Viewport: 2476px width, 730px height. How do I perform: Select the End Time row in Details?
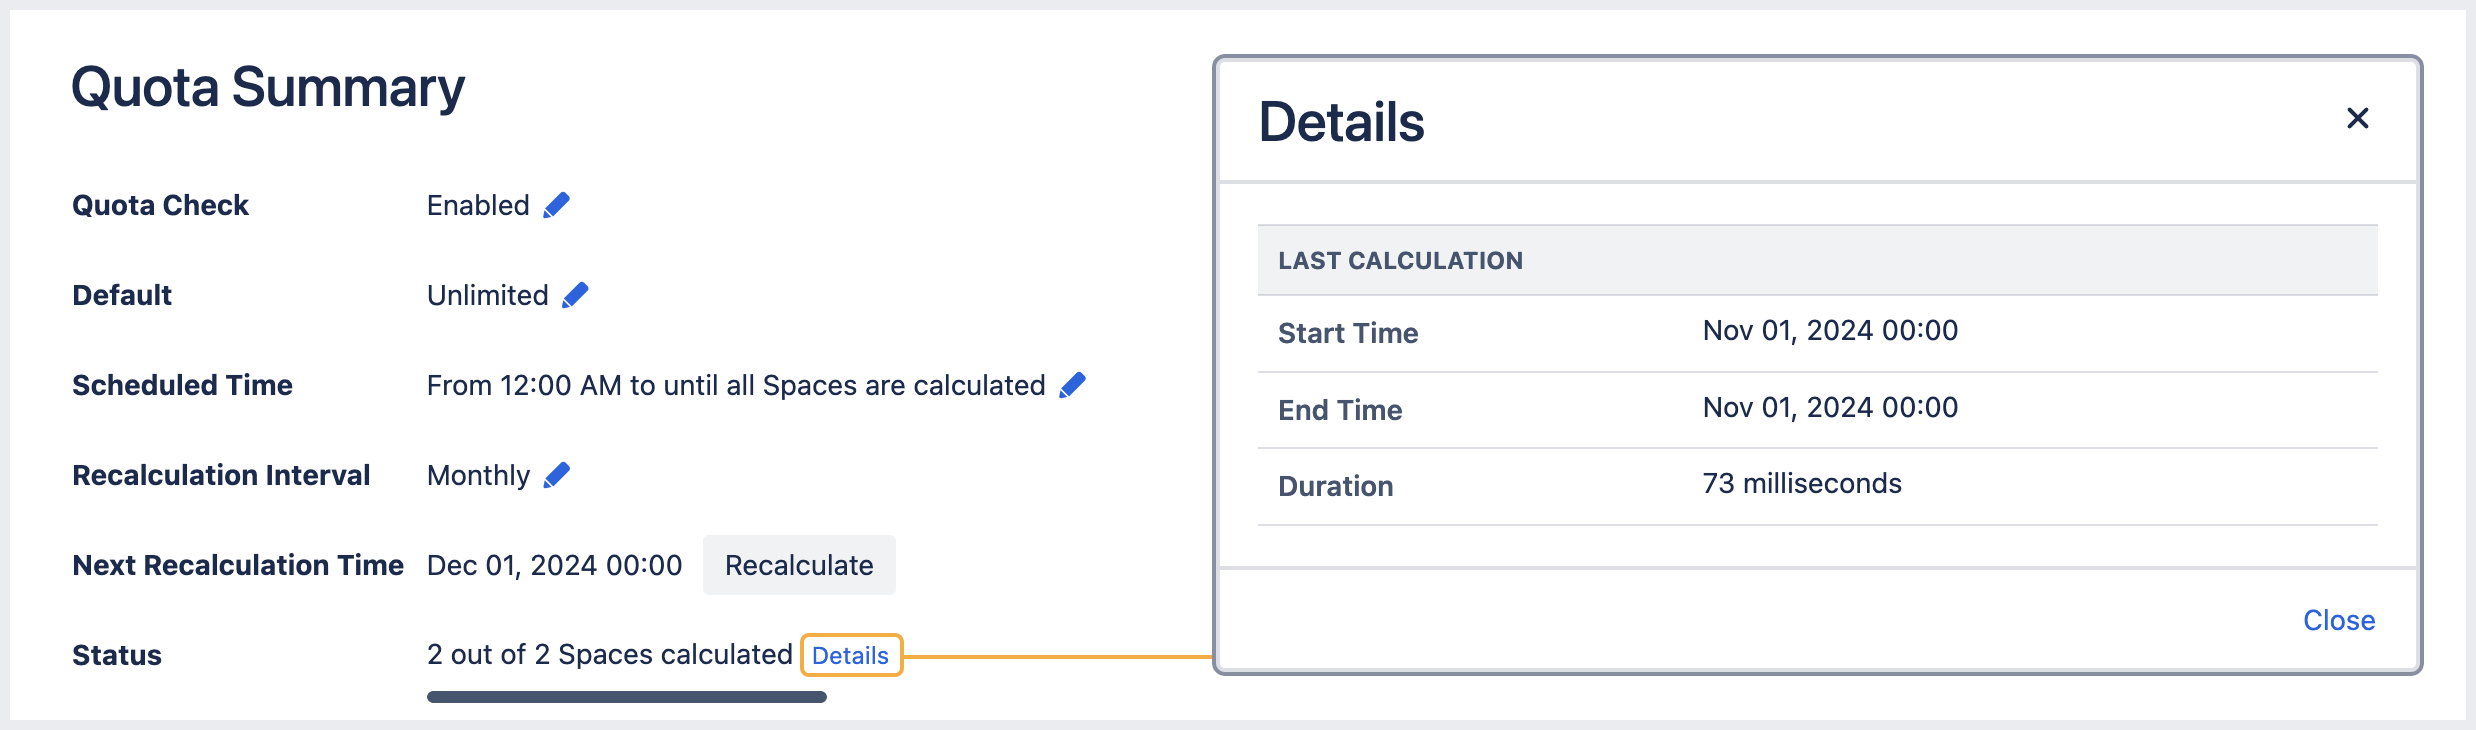pyautogui.click(x=1339, y=409)
